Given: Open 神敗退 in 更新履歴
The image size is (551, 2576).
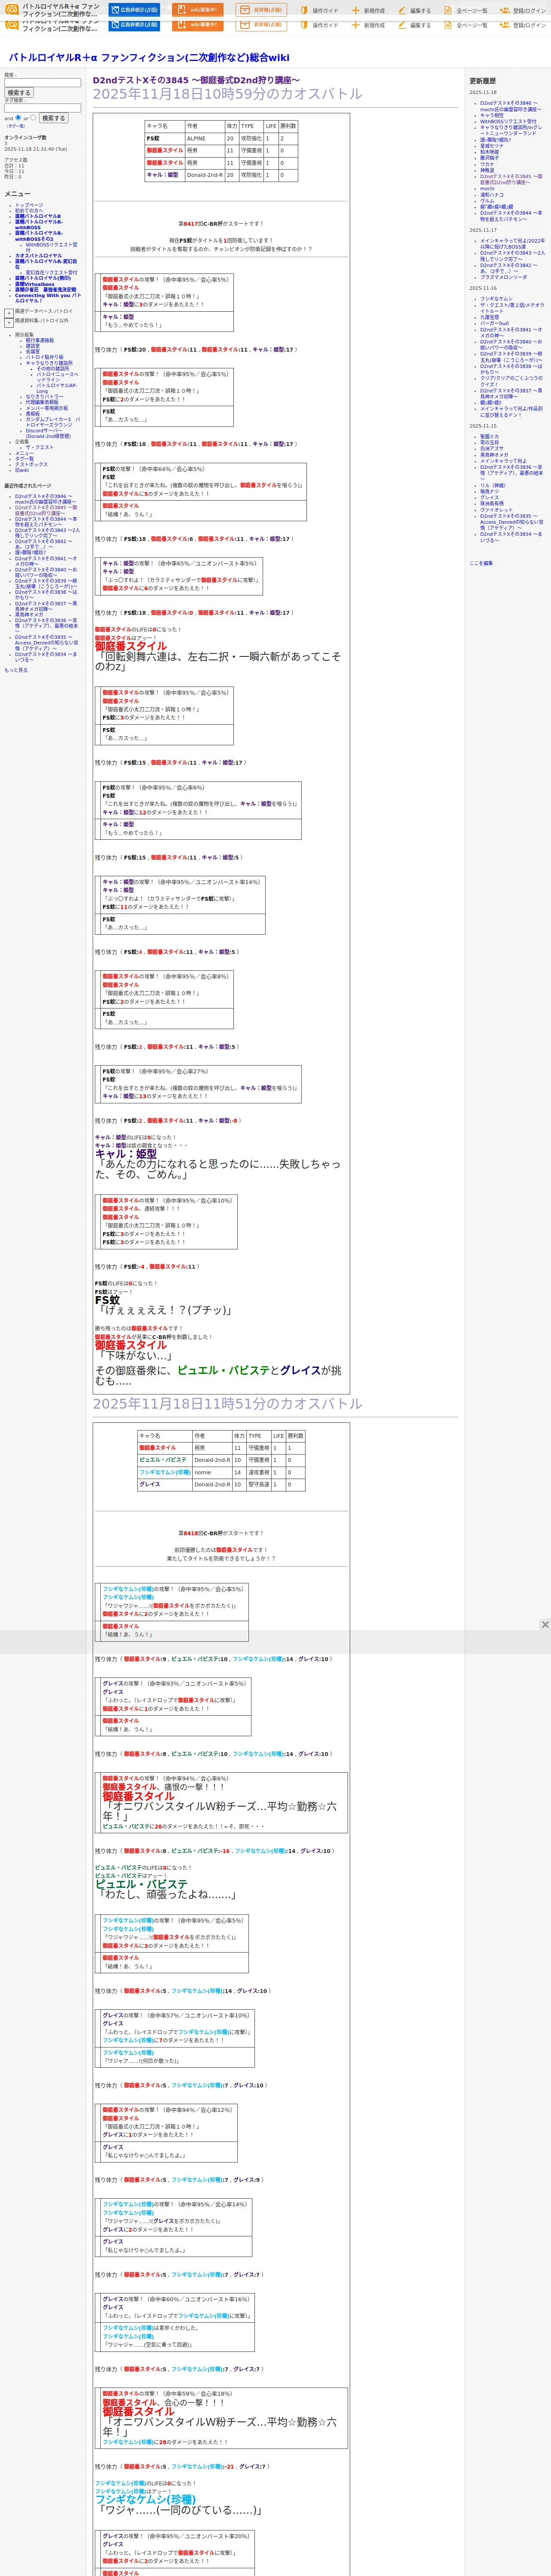Looking at the screenshot, I should 487,170.
